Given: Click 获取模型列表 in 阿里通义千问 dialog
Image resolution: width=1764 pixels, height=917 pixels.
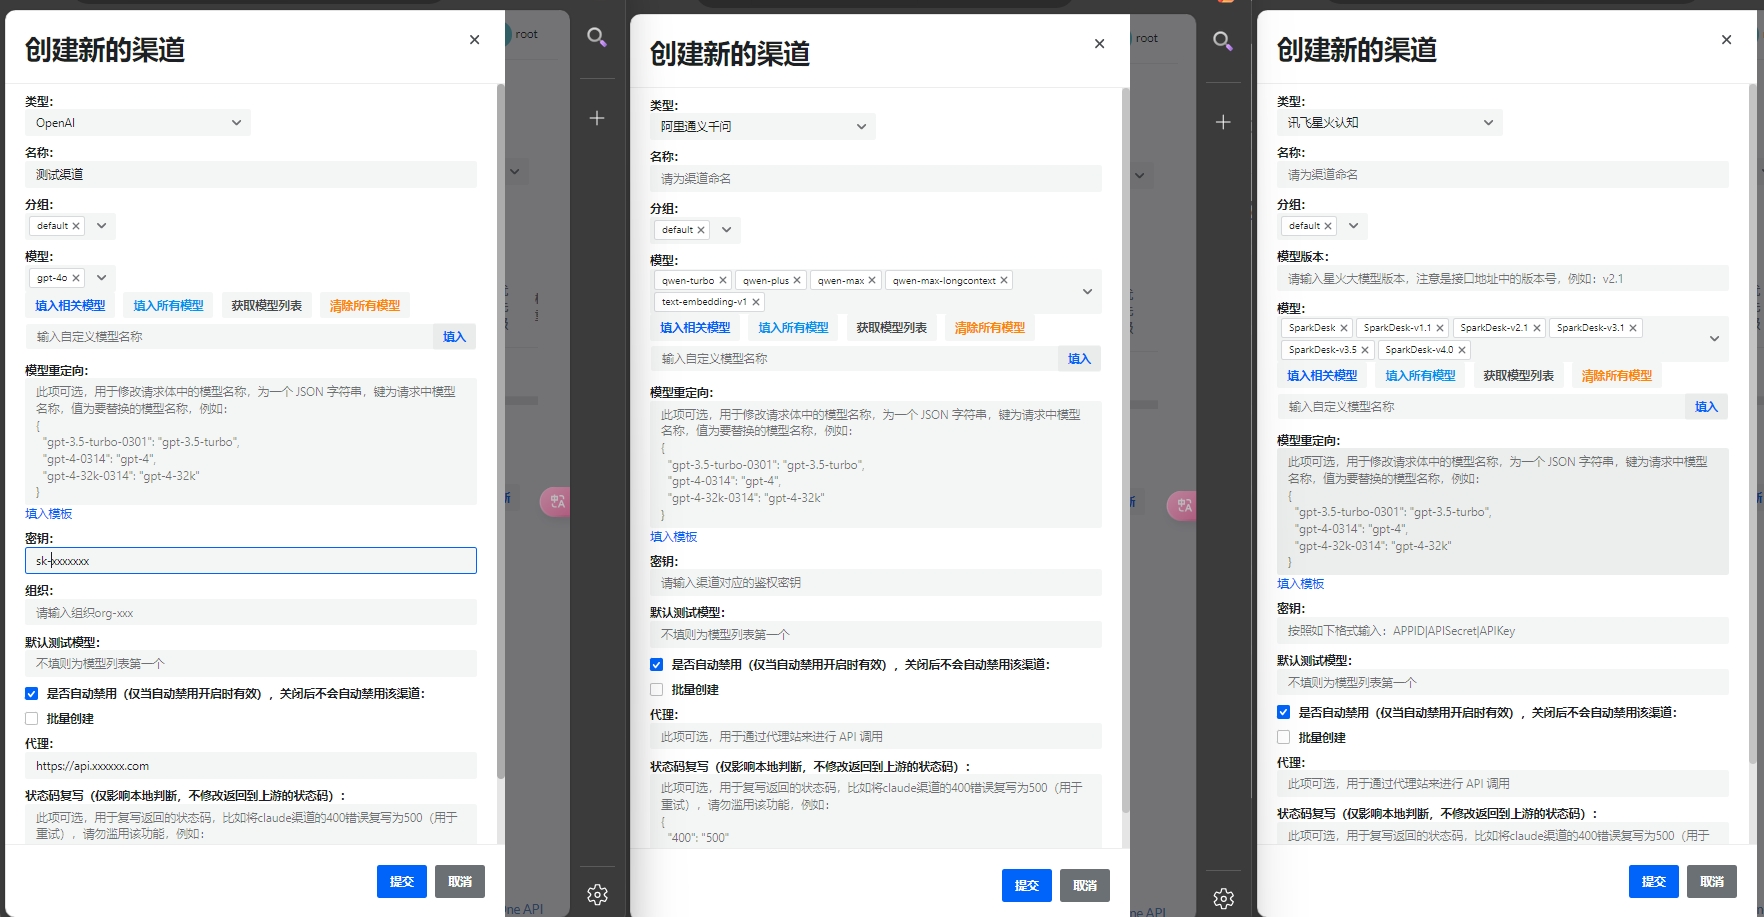Looking at the screenshot, I should tap(892, 328).
